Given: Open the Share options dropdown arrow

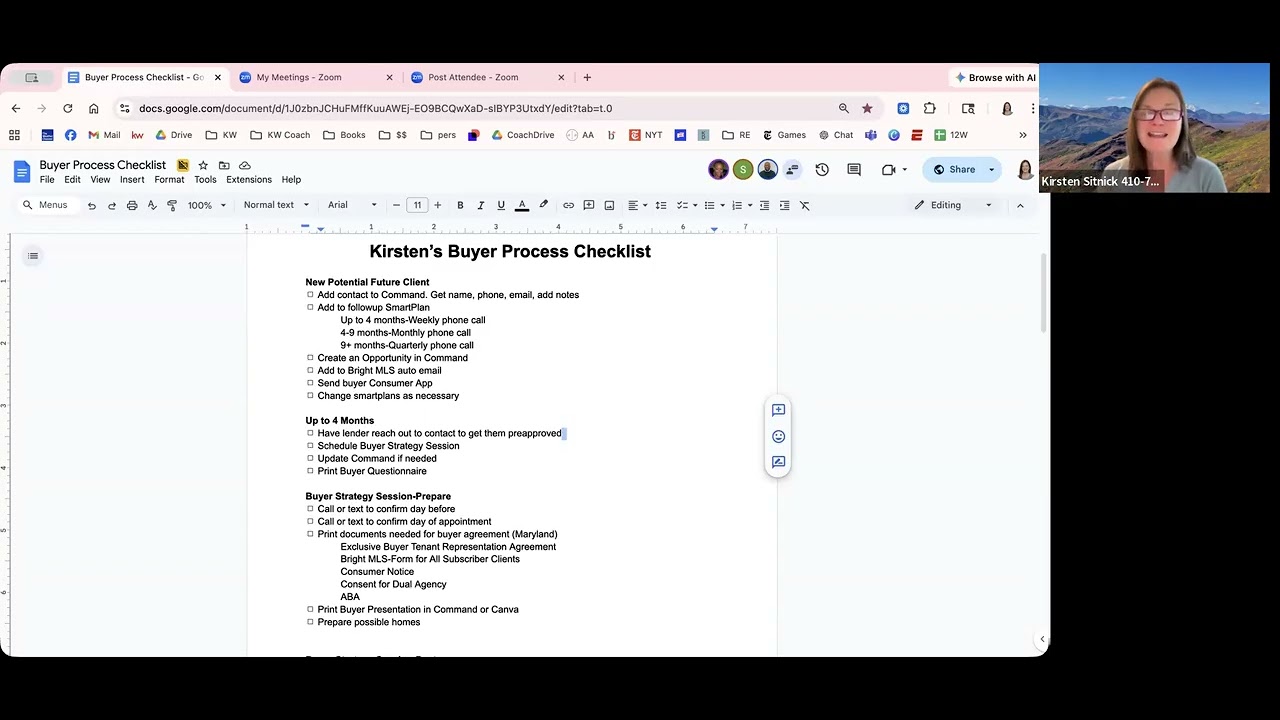Looking at the screenshot, I should point(991,170).
